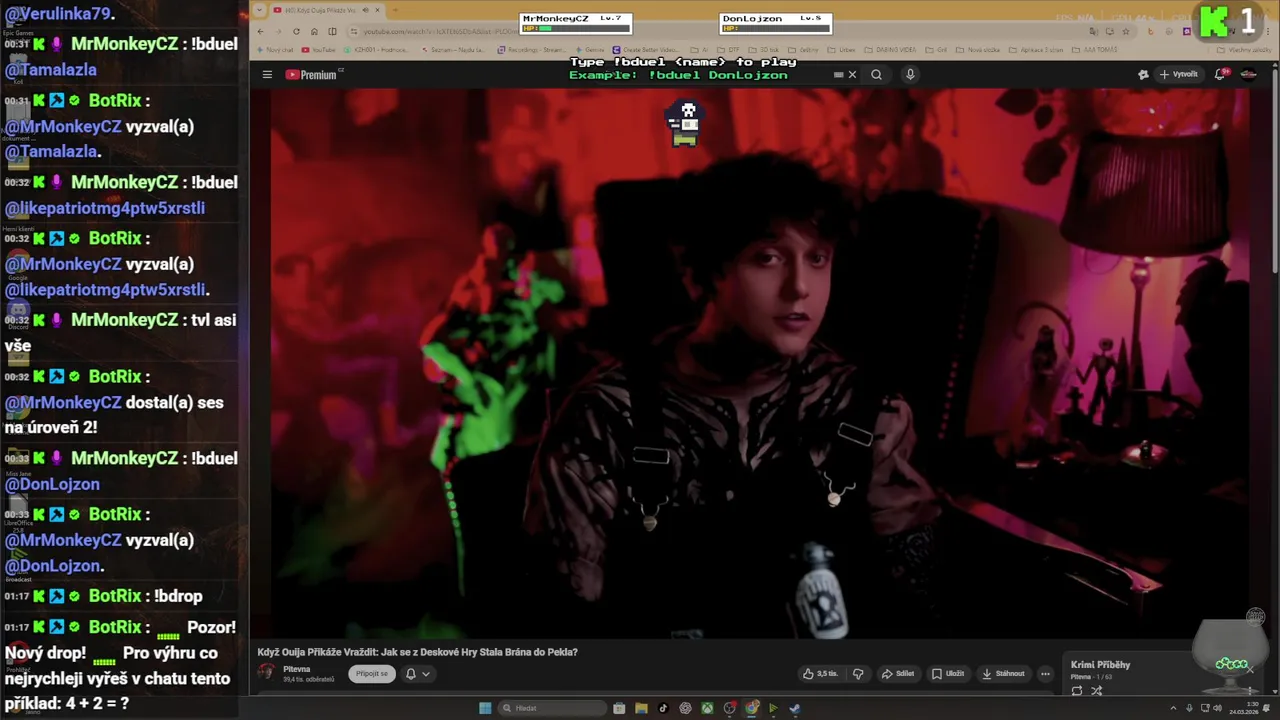Click the taskbar Hledat search field
The width and height of the screenshot is (1280, 720).
552,708
